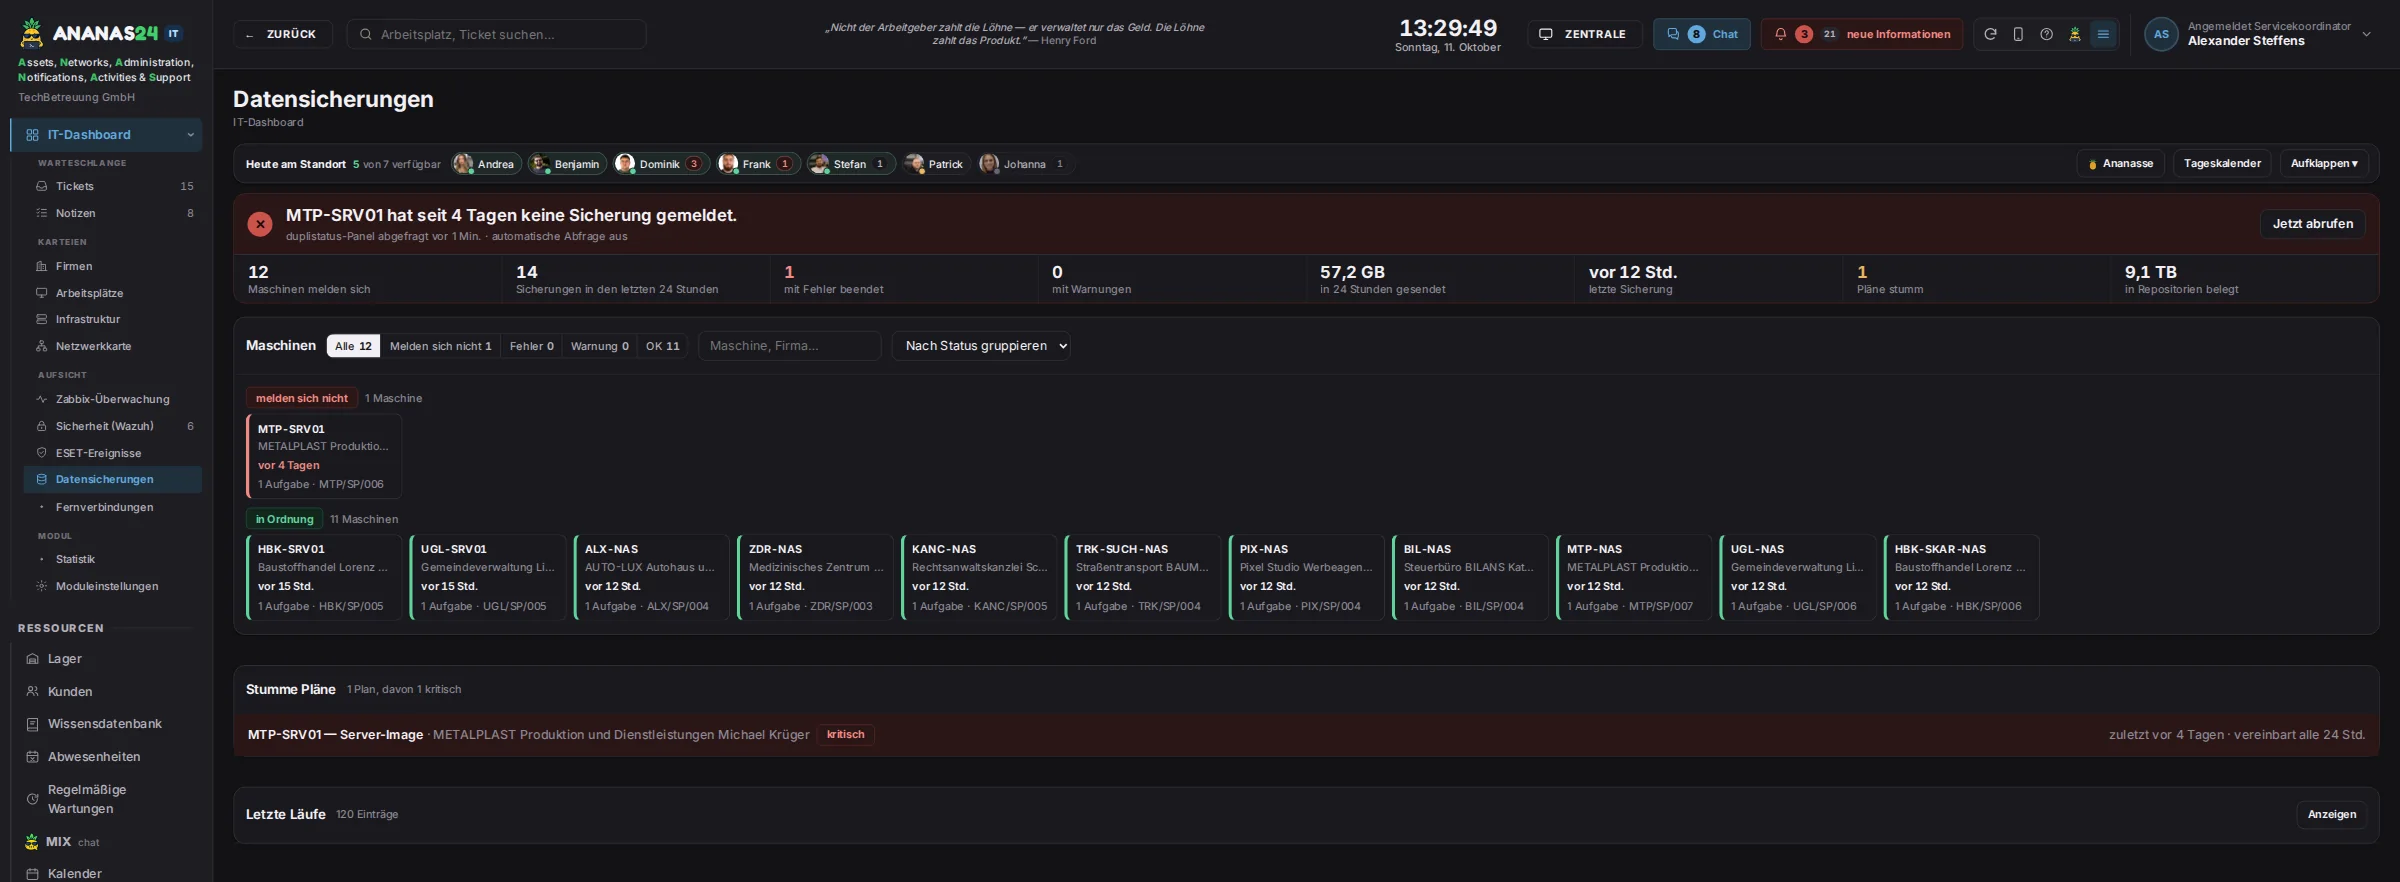
Task: Filter machines by Fehler 0
Action: [x=531, y=346]
